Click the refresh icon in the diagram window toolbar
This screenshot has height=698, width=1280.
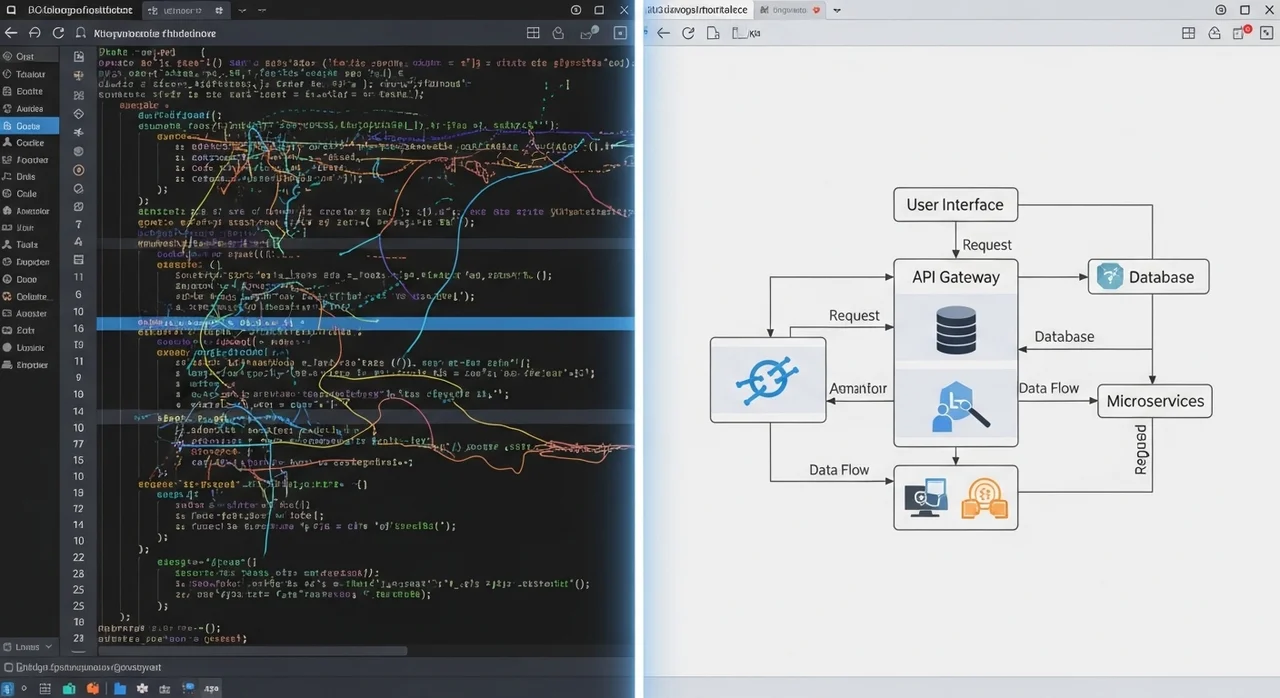(688, 33)
